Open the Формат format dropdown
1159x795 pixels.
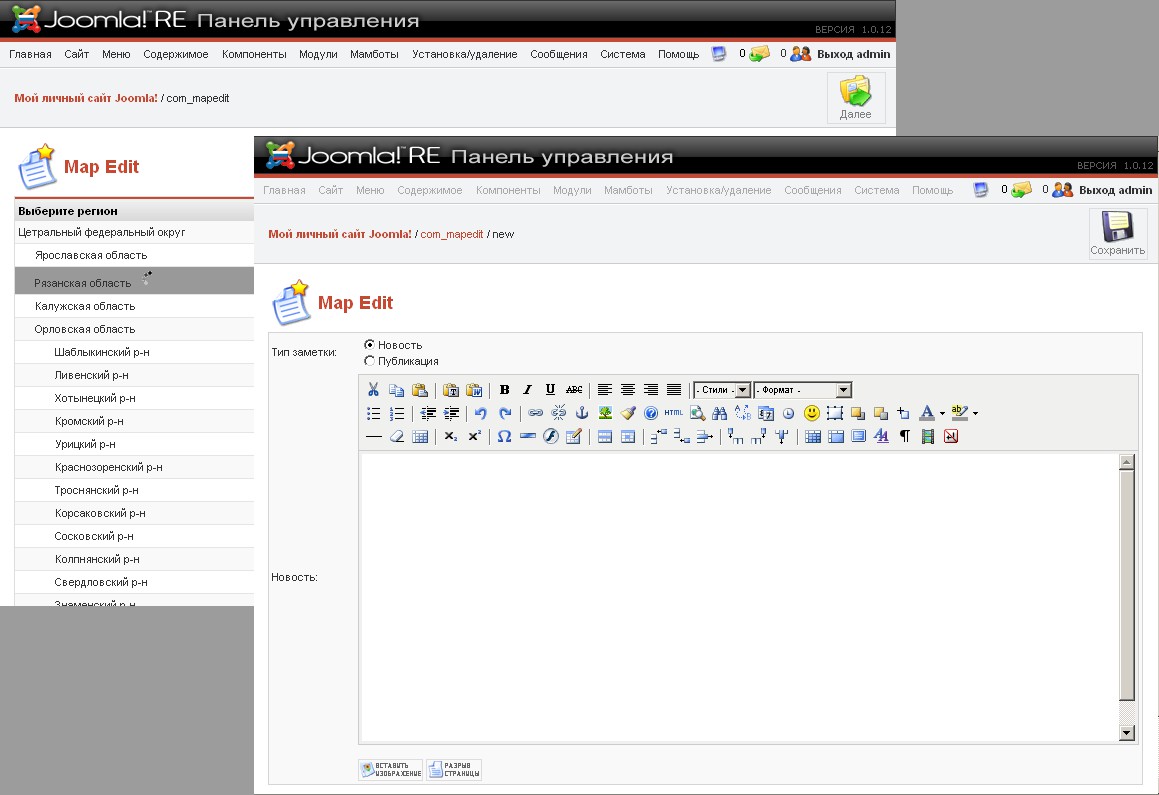pos(802,389)
